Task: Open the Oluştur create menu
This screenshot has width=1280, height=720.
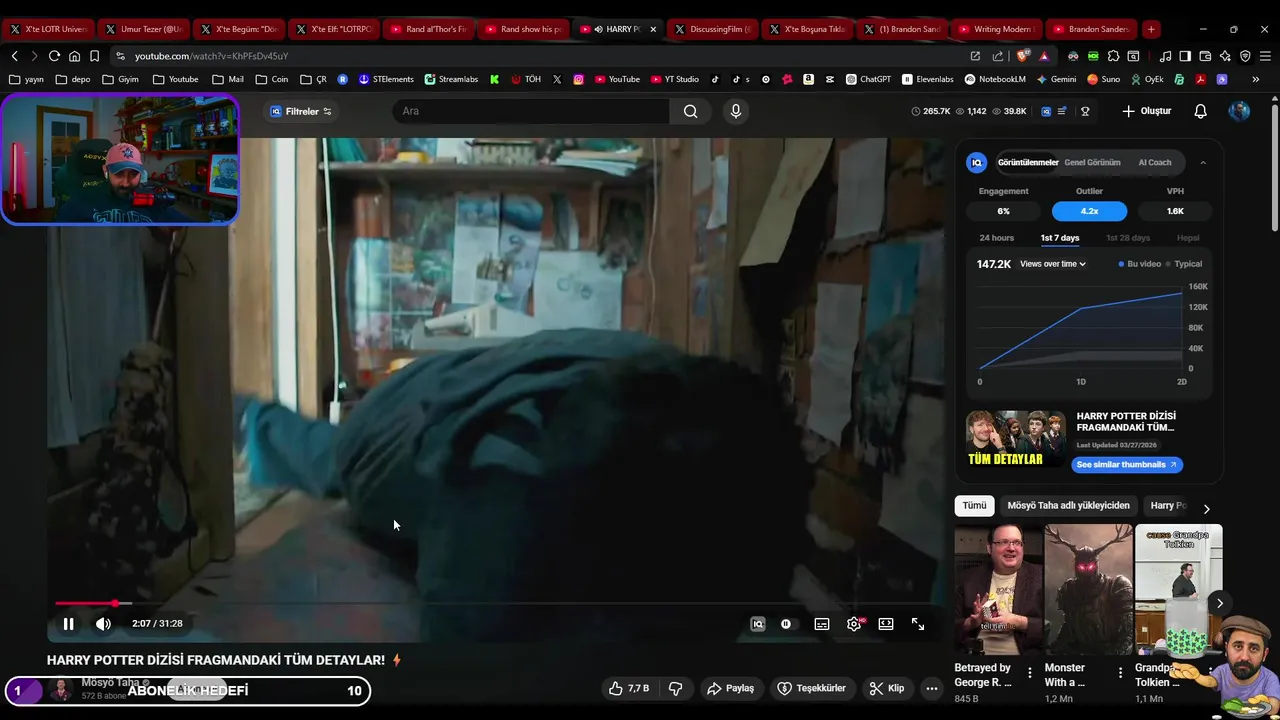Action: click(x=1147, y=111)
